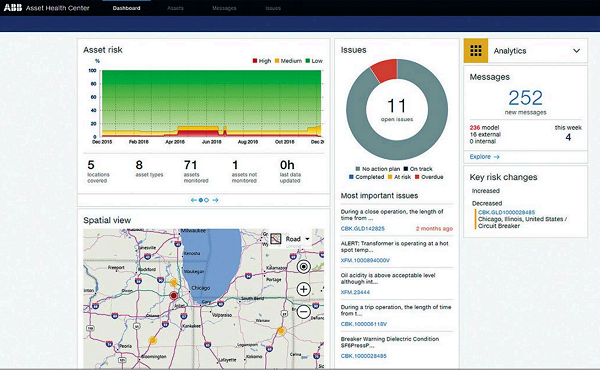Image resolution: width=600 pixels, height=370 pixels.
Task: Click the 0h last data updated stat
Action: tap(290, 171)
